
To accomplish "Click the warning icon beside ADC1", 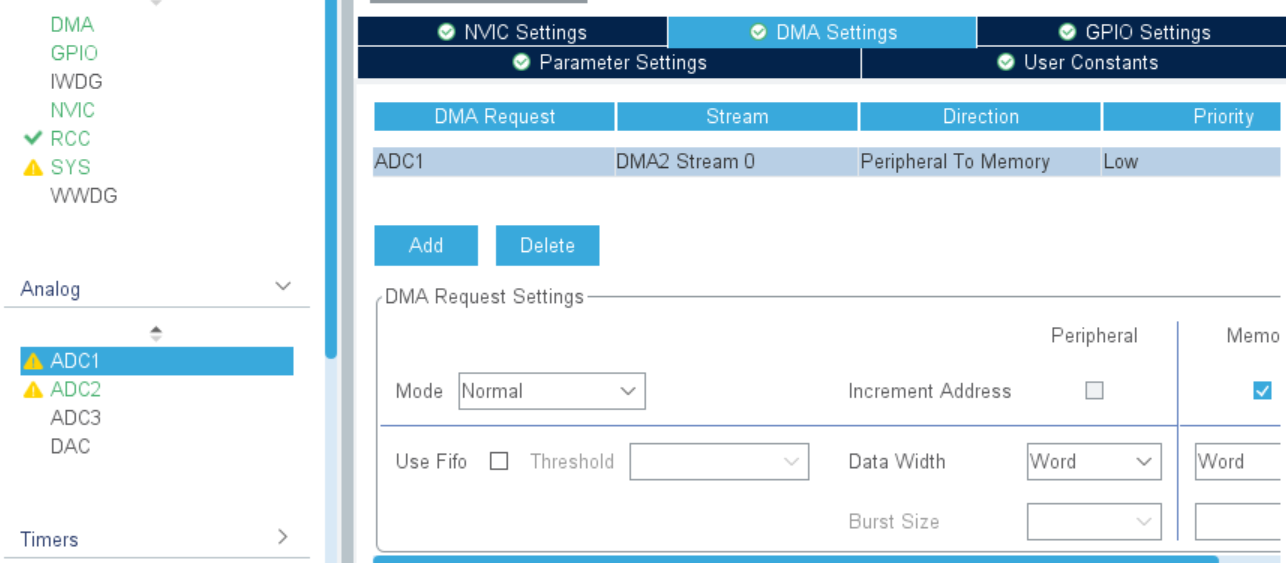I will point(33,361).
